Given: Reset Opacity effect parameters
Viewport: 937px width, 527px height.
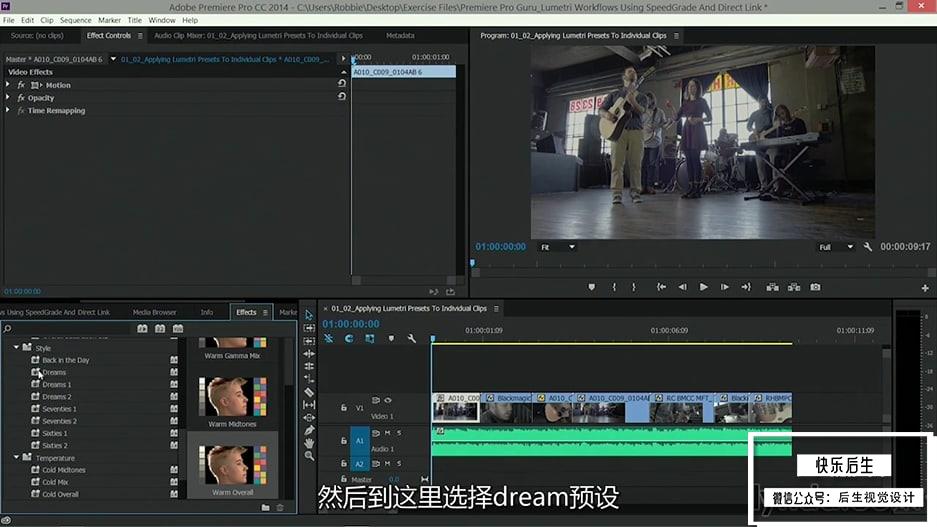Looking at the screenshot, I should coord(342,96).
